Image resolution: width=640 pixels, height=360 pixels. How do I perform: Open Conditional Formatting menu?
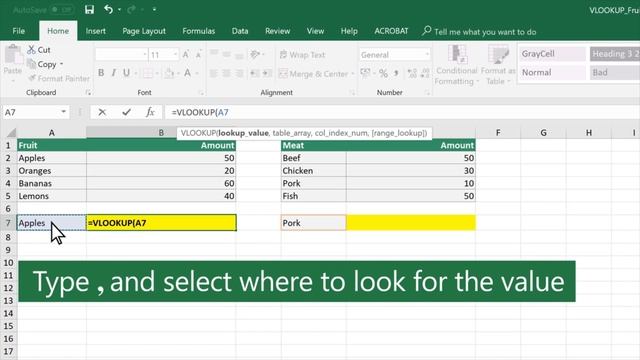[x=456, y=65]
